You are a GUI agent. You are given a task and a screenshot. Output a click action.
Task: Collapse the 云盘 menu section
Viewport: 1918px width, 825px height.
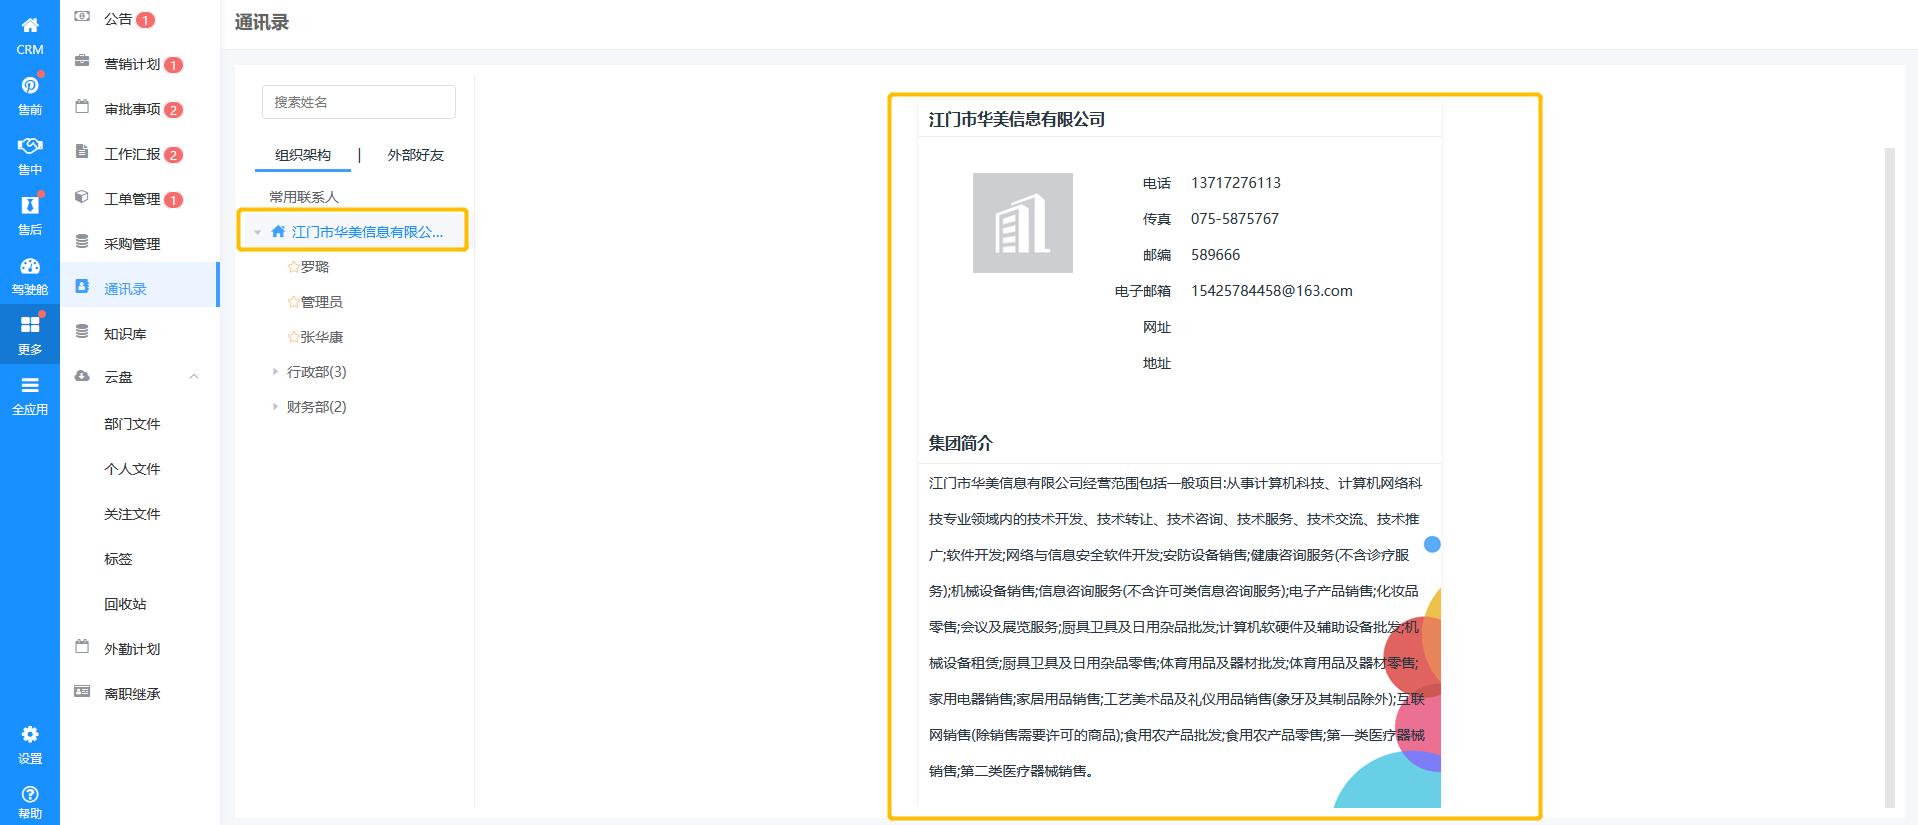(194, 377)
